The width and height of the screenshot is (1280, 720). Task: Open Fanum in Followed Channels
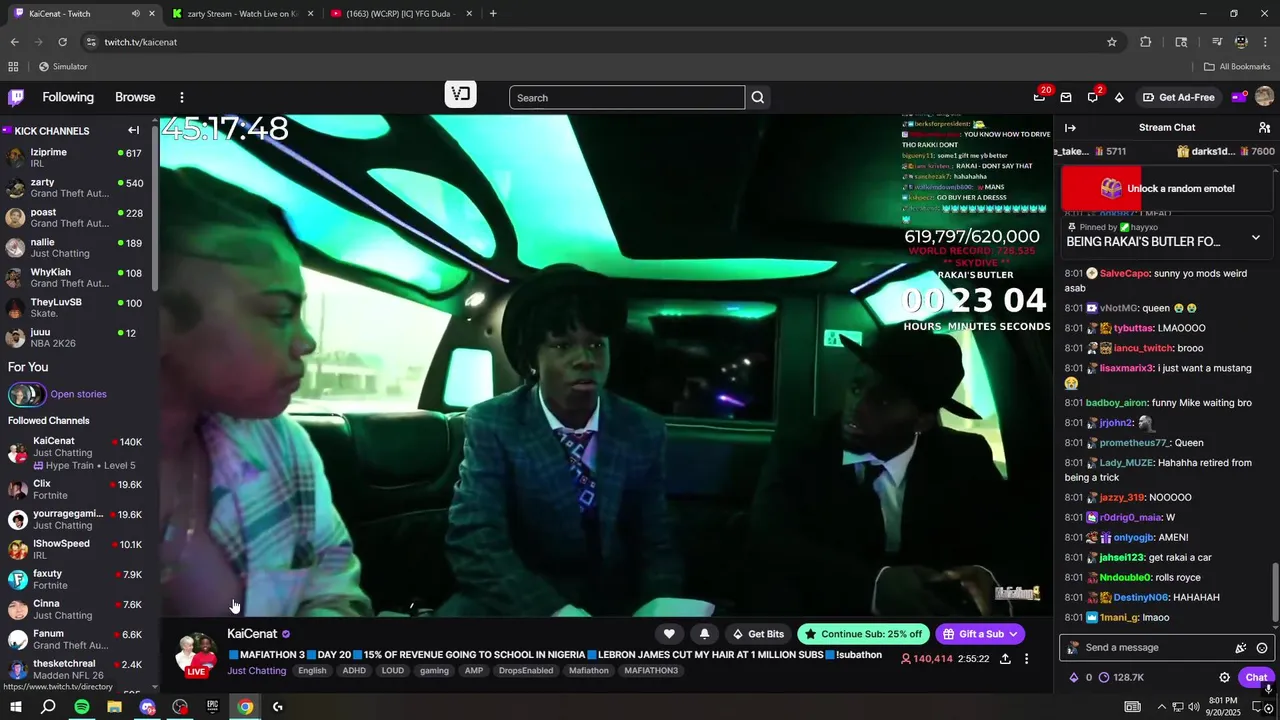click(75, 639)
